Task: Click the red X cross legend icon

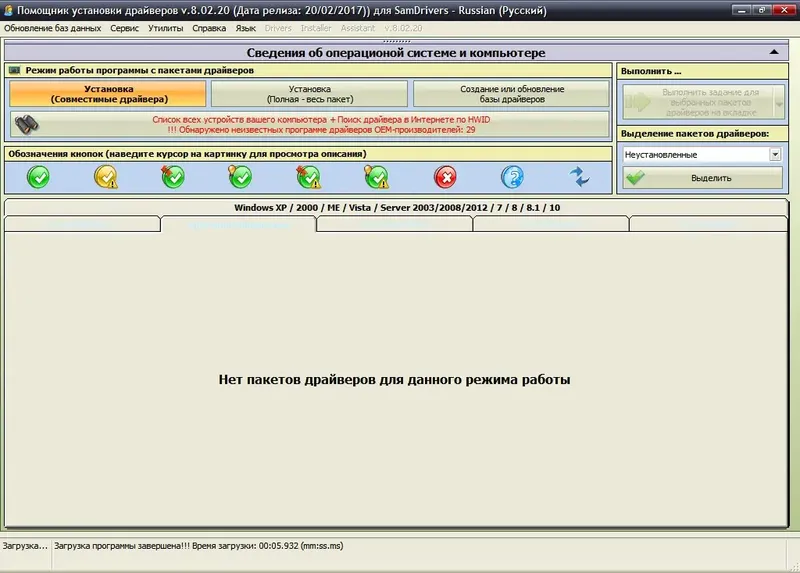Action: (445, 178)
